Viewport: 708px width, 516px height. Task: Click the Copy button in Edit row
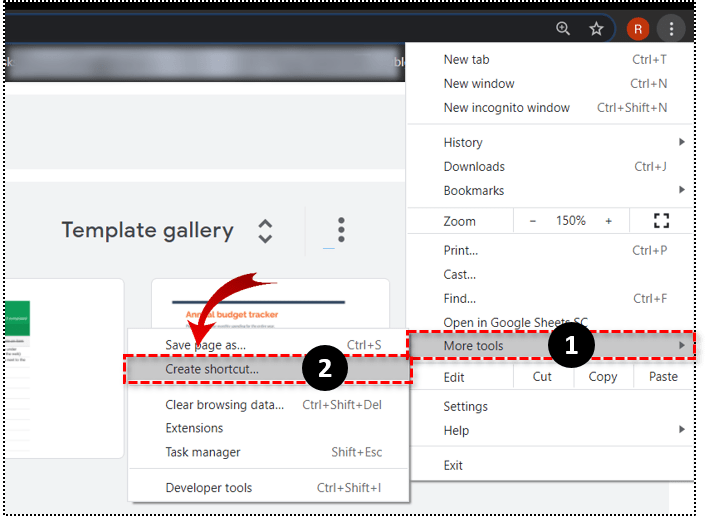(x=602, y=377)
